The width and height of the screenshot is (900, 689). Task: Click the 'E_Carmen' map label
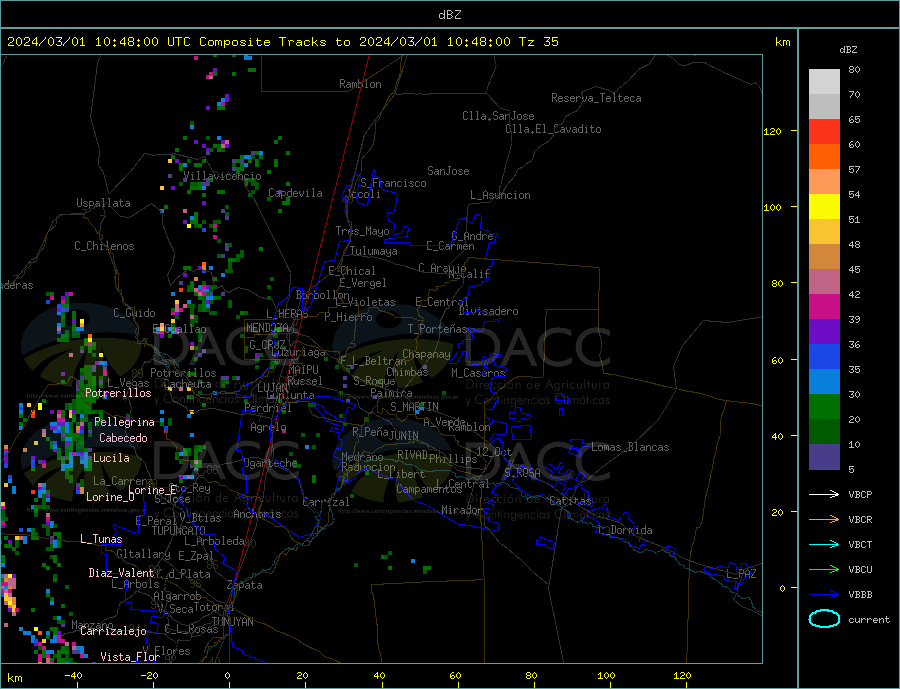450,246
